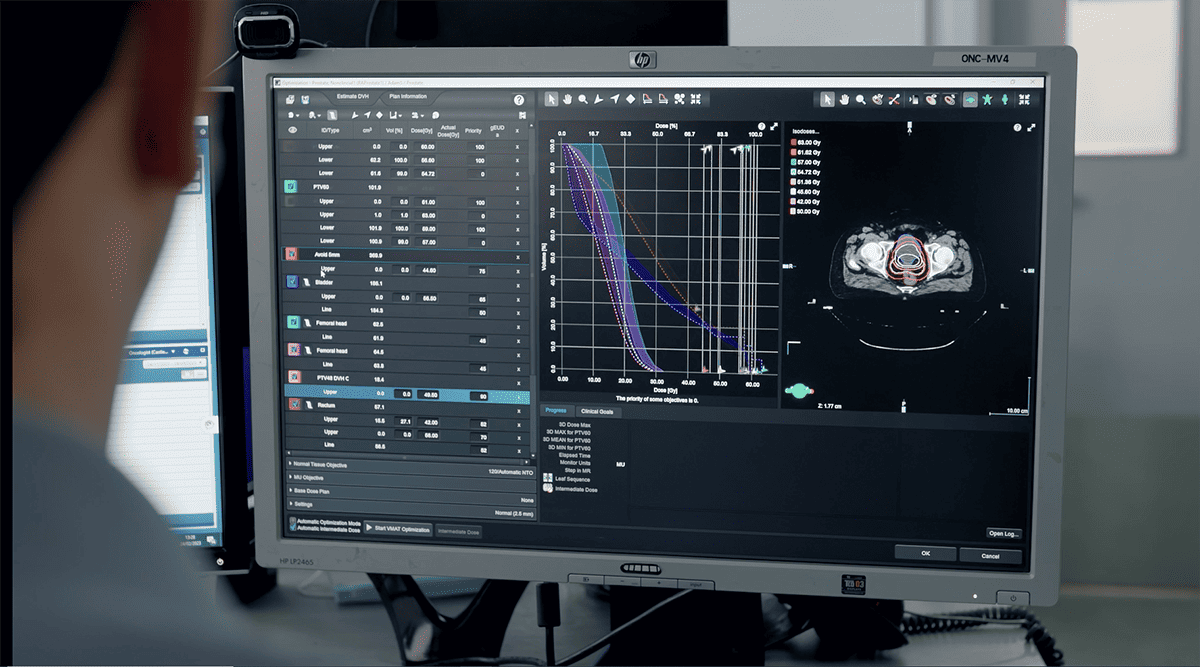This screenshot has height=667, width=1200.
Task: Click the 57.00 Gy isodose color swatch
Action: tap(794, 161)
